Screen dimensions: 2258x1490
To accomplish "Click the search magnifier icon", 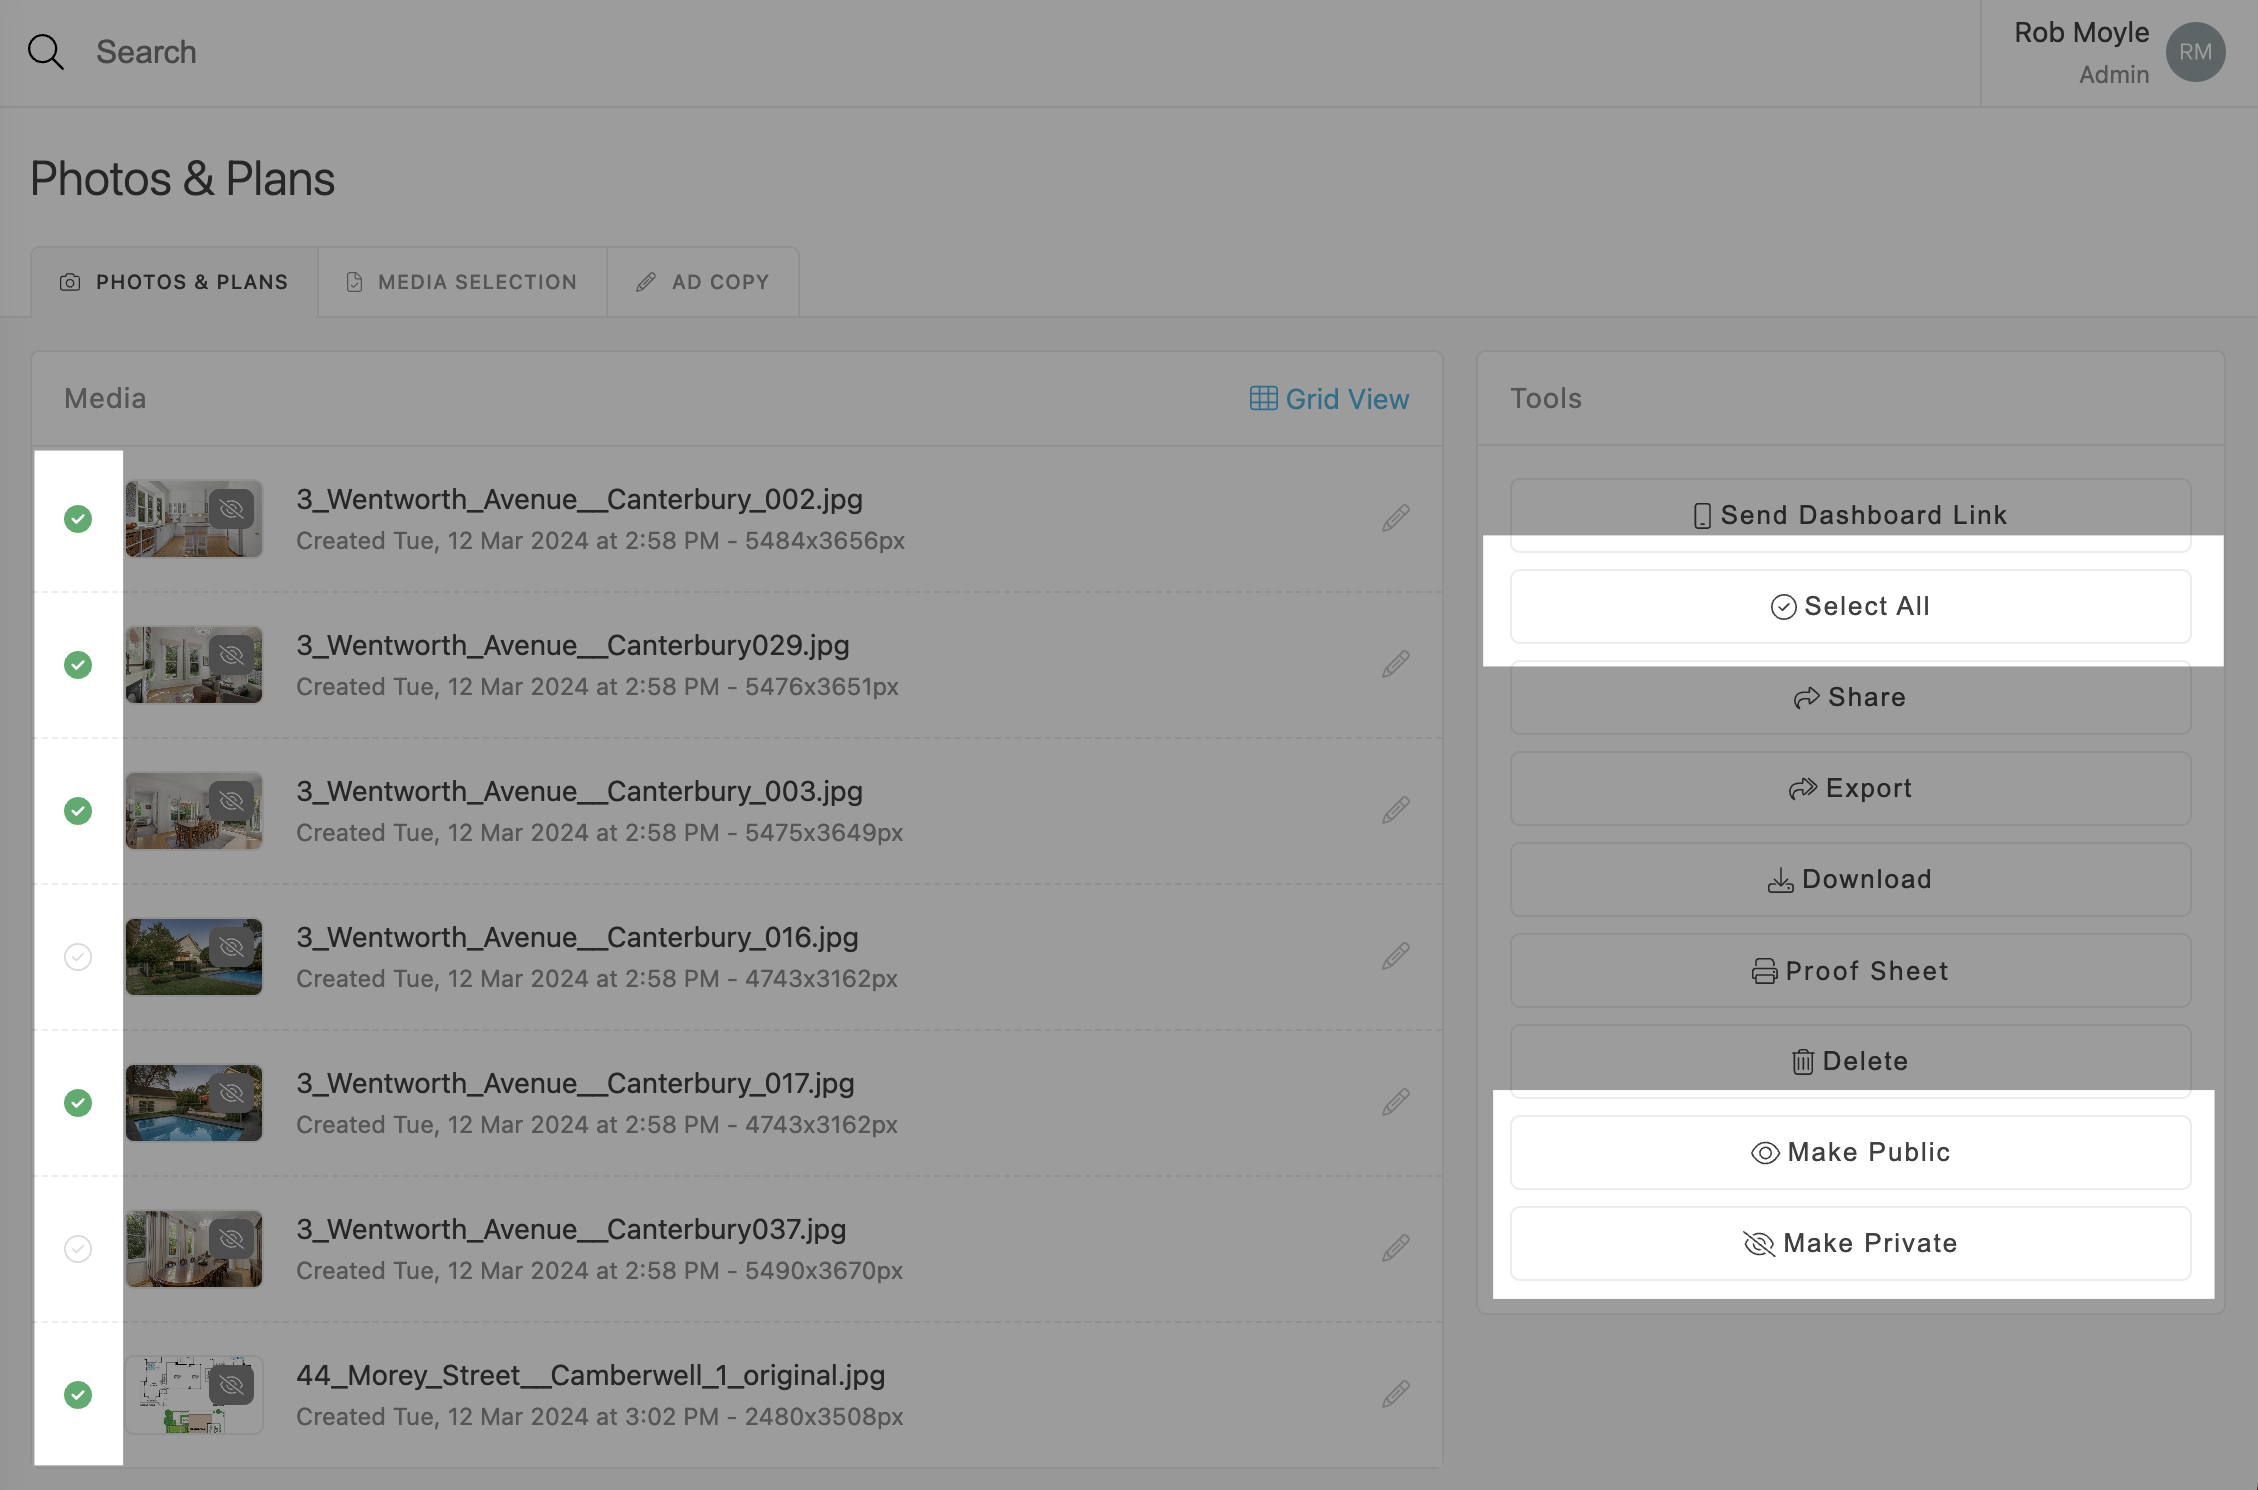I will (x=45, y=52).
